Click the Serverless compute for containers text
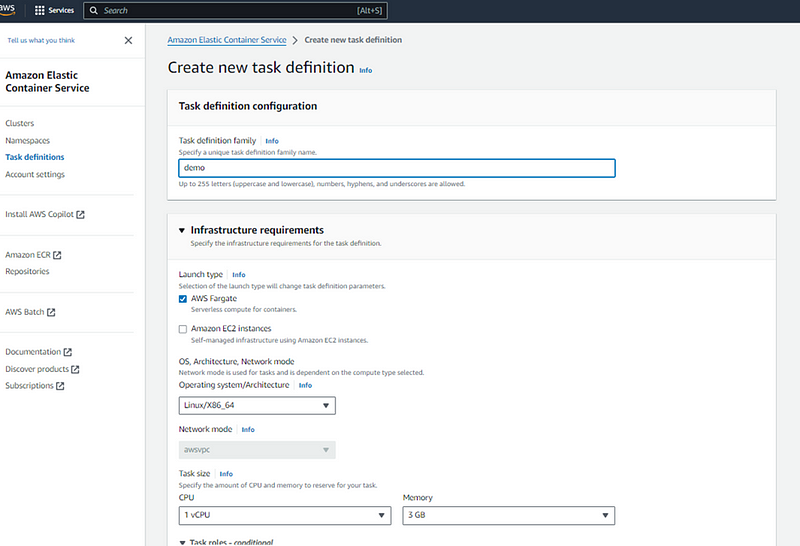Screen dimensions: 800x546 243,310
